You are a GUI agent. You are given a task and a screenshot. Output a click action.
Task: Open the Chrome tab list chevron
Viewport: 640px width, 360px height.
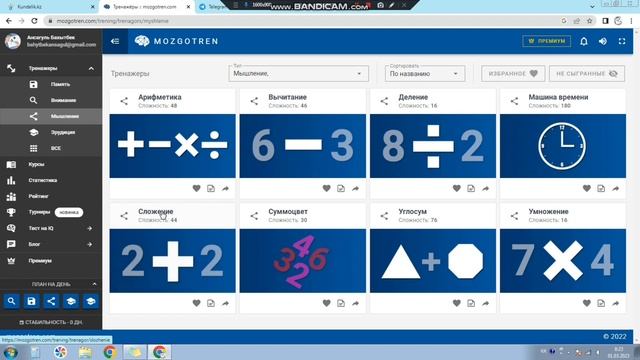click(x=592, y=7)
